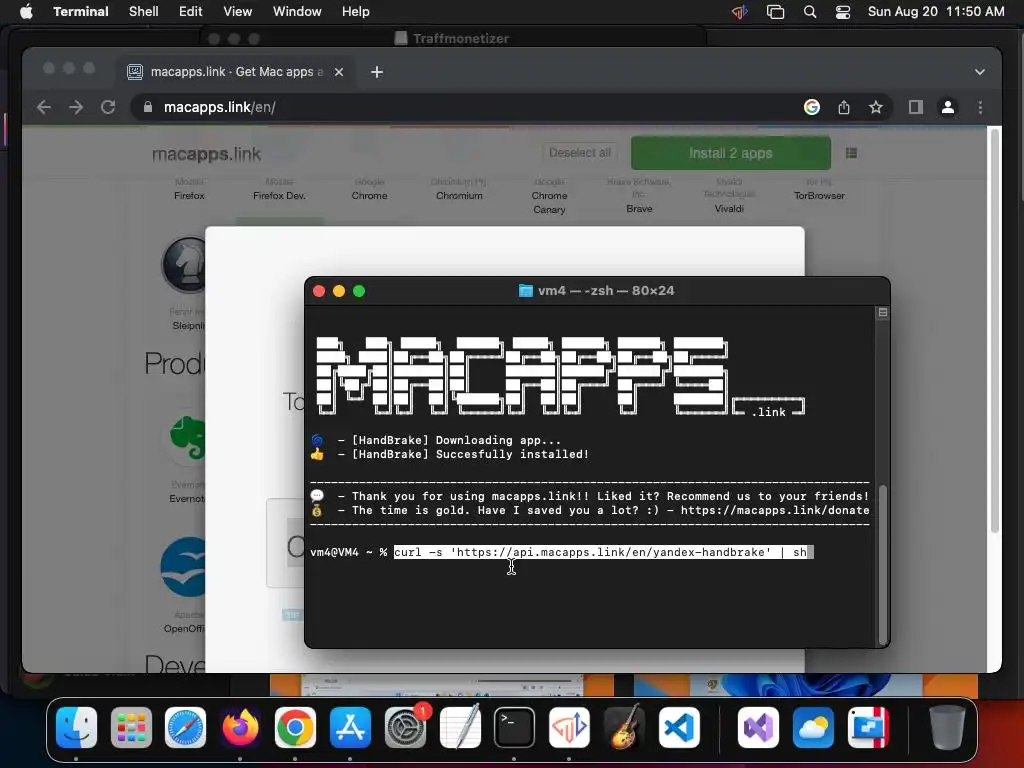The height and width of the screenshot is (768, 1024).
Task: Open purple Visual Studio icon in Dock
Action: coord(758,727)
